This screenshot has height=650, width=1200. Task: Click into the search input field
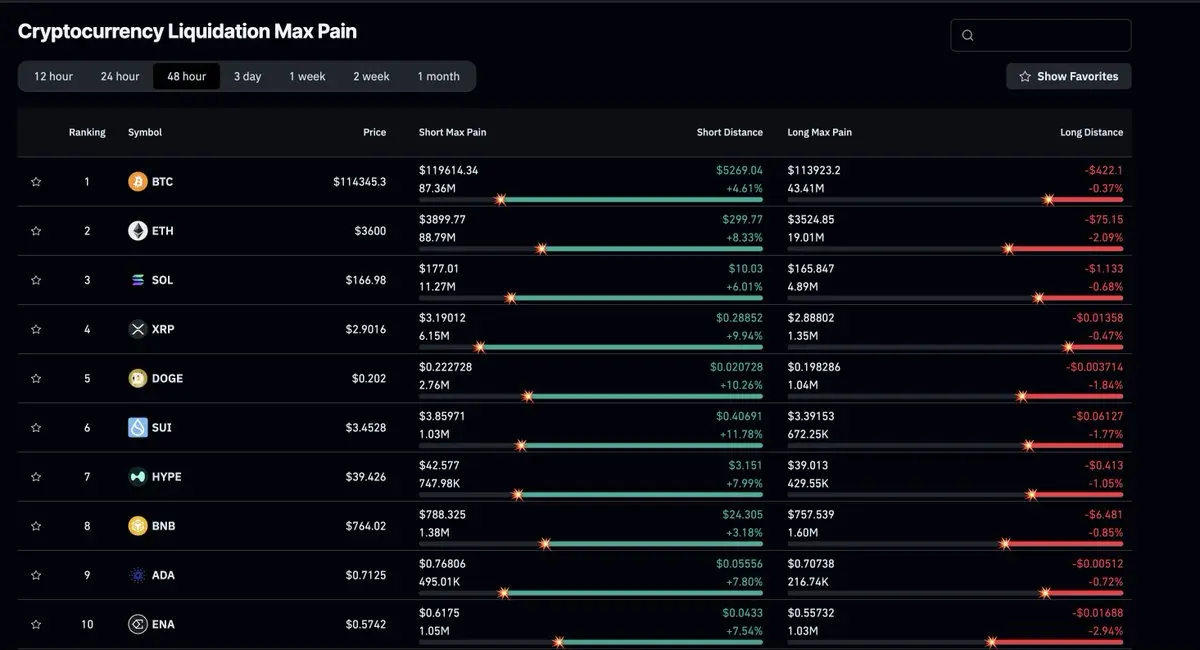(1041, 35)
